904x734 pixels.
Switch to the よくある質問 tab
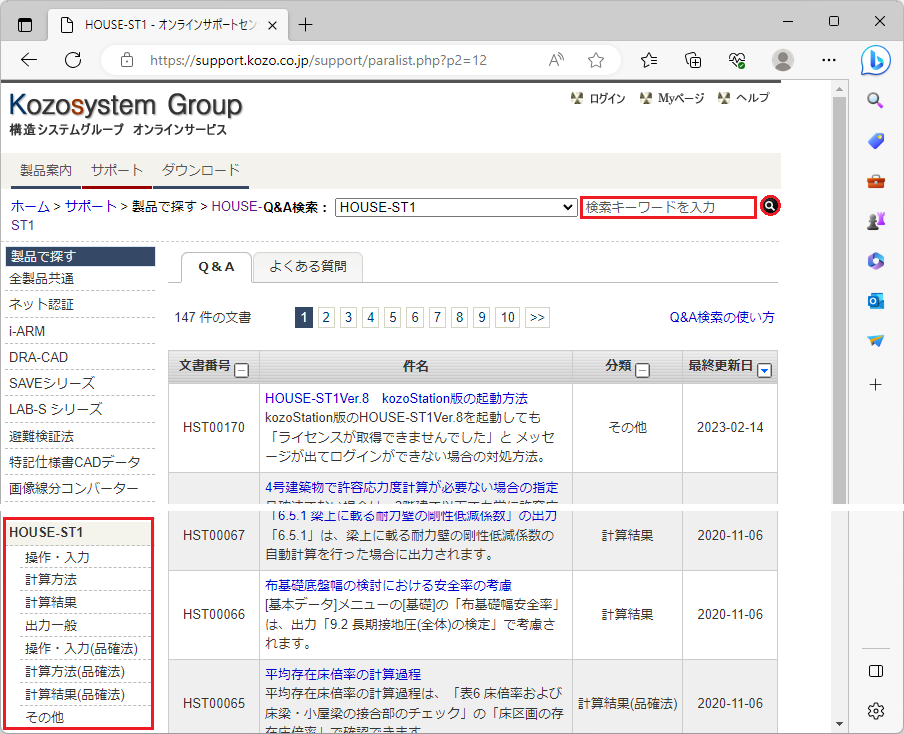tap(307, 266)
